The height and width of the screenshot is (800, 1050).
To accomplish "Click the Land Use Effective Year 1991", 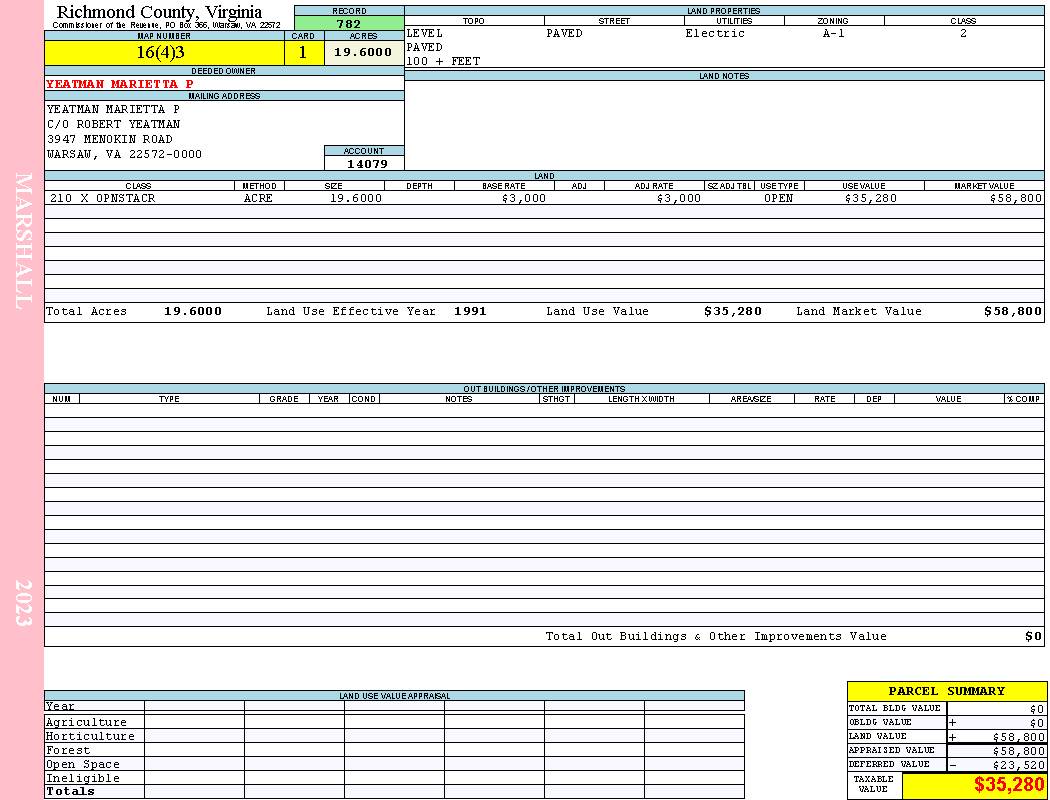I will [x=470, y=311].
